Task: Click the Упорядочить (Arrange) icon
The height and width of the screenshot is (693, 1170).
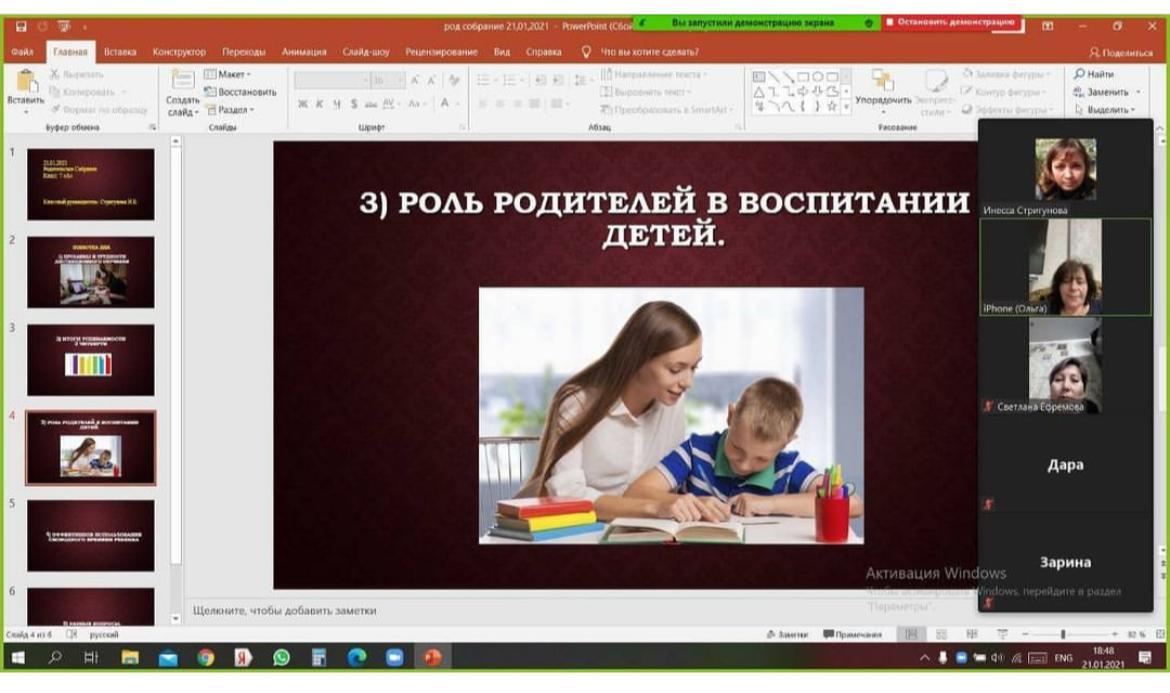Action: (882, 82)
